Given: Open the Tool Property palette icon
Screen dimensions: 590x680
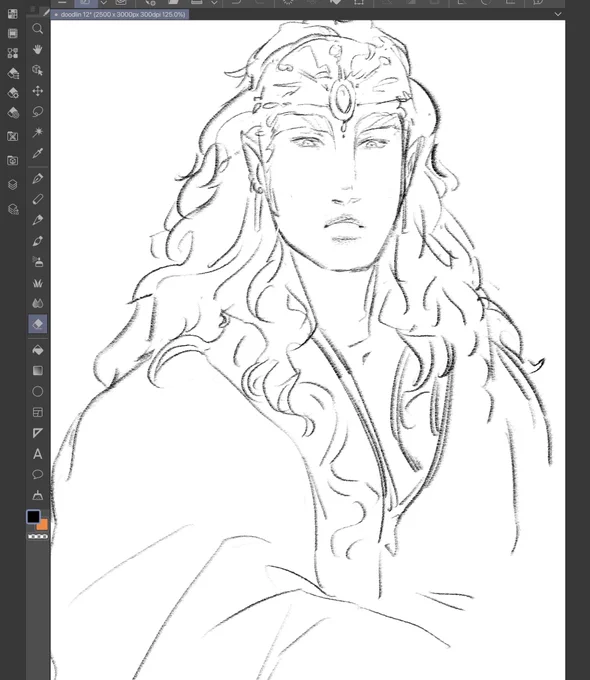Looking at the screenshot, I should click(x=13, y=93).
